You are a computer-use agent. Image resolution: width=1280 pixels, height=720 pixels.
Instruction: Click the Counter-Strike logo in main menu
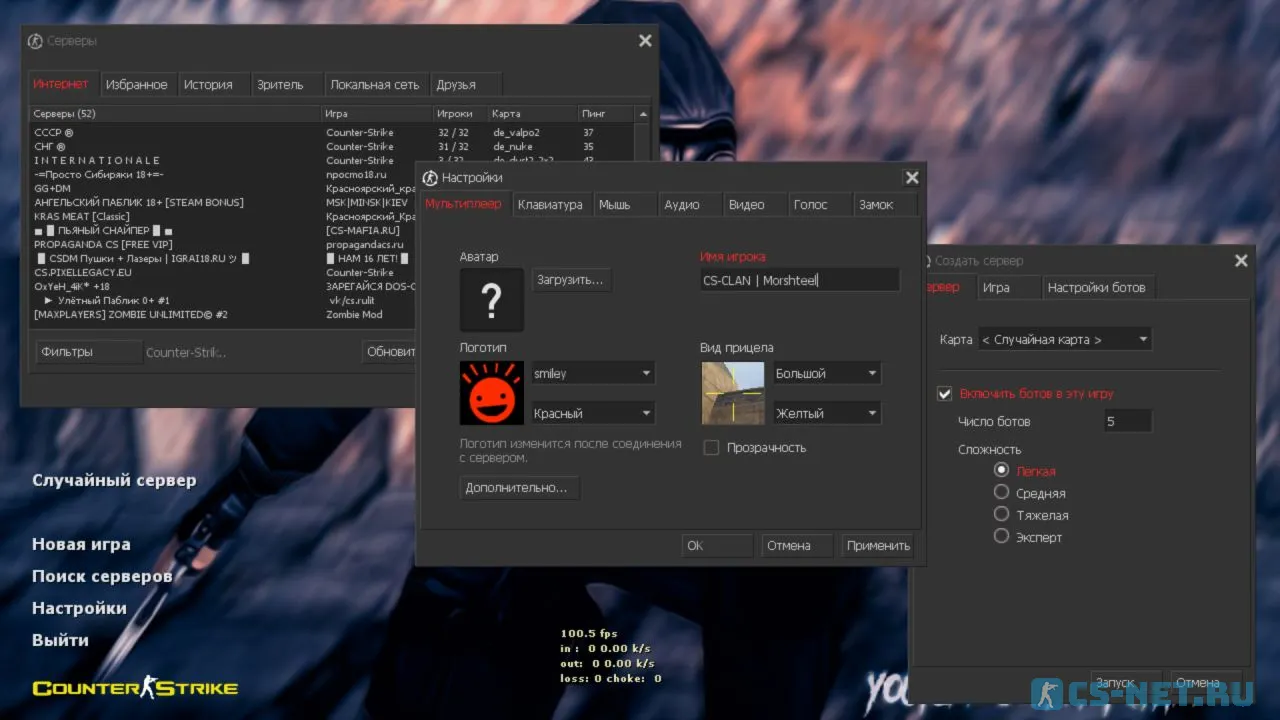(135, 688)
